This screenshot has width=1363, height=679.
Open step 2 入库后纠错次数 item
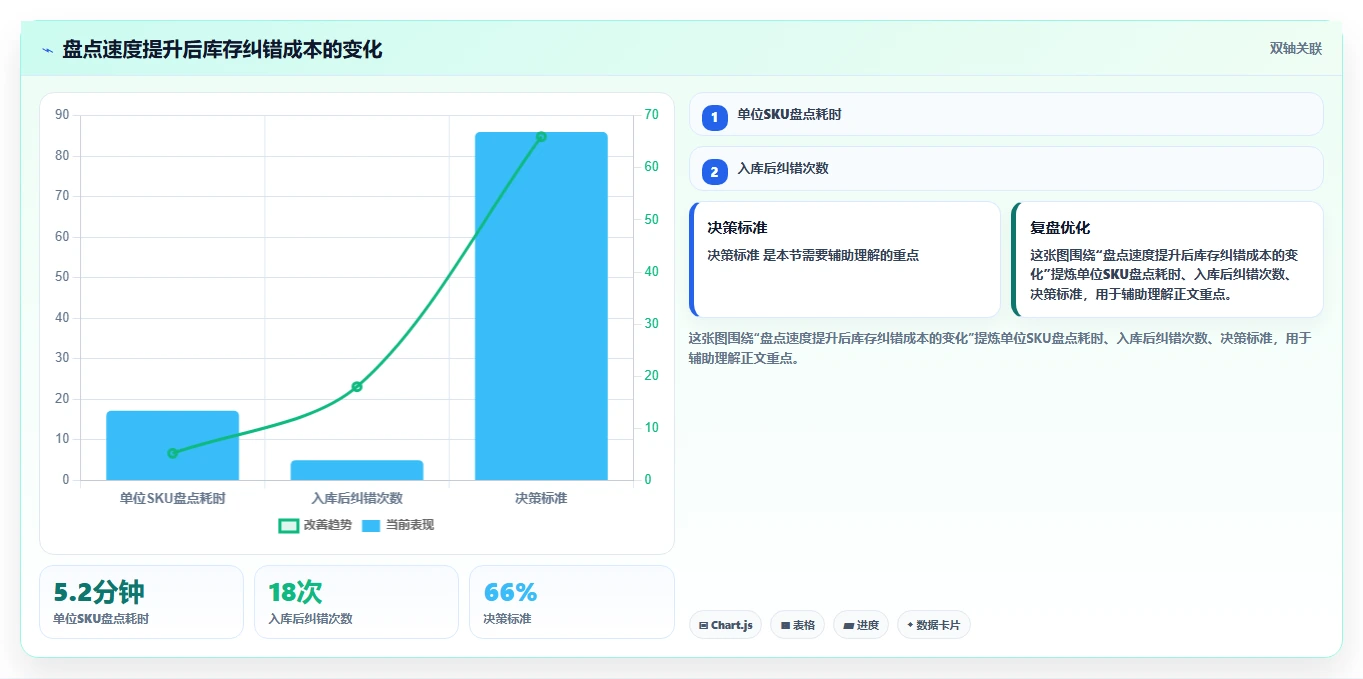click(x=1006, y=168)
